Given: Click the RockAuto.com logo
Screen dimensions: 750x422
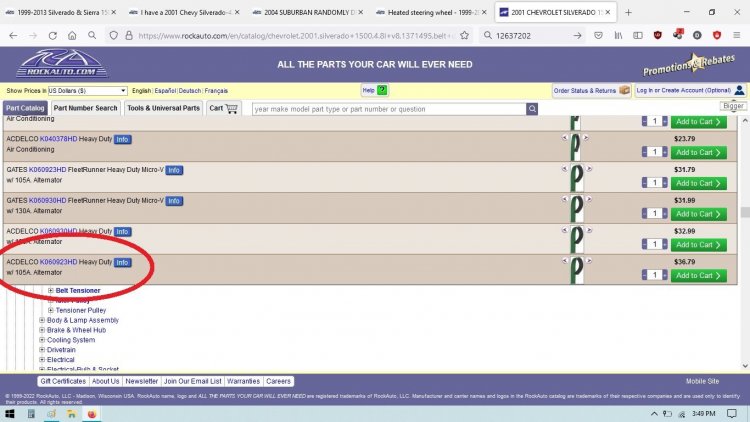Looking at the screenshot, I should click(x=62, y=63).
